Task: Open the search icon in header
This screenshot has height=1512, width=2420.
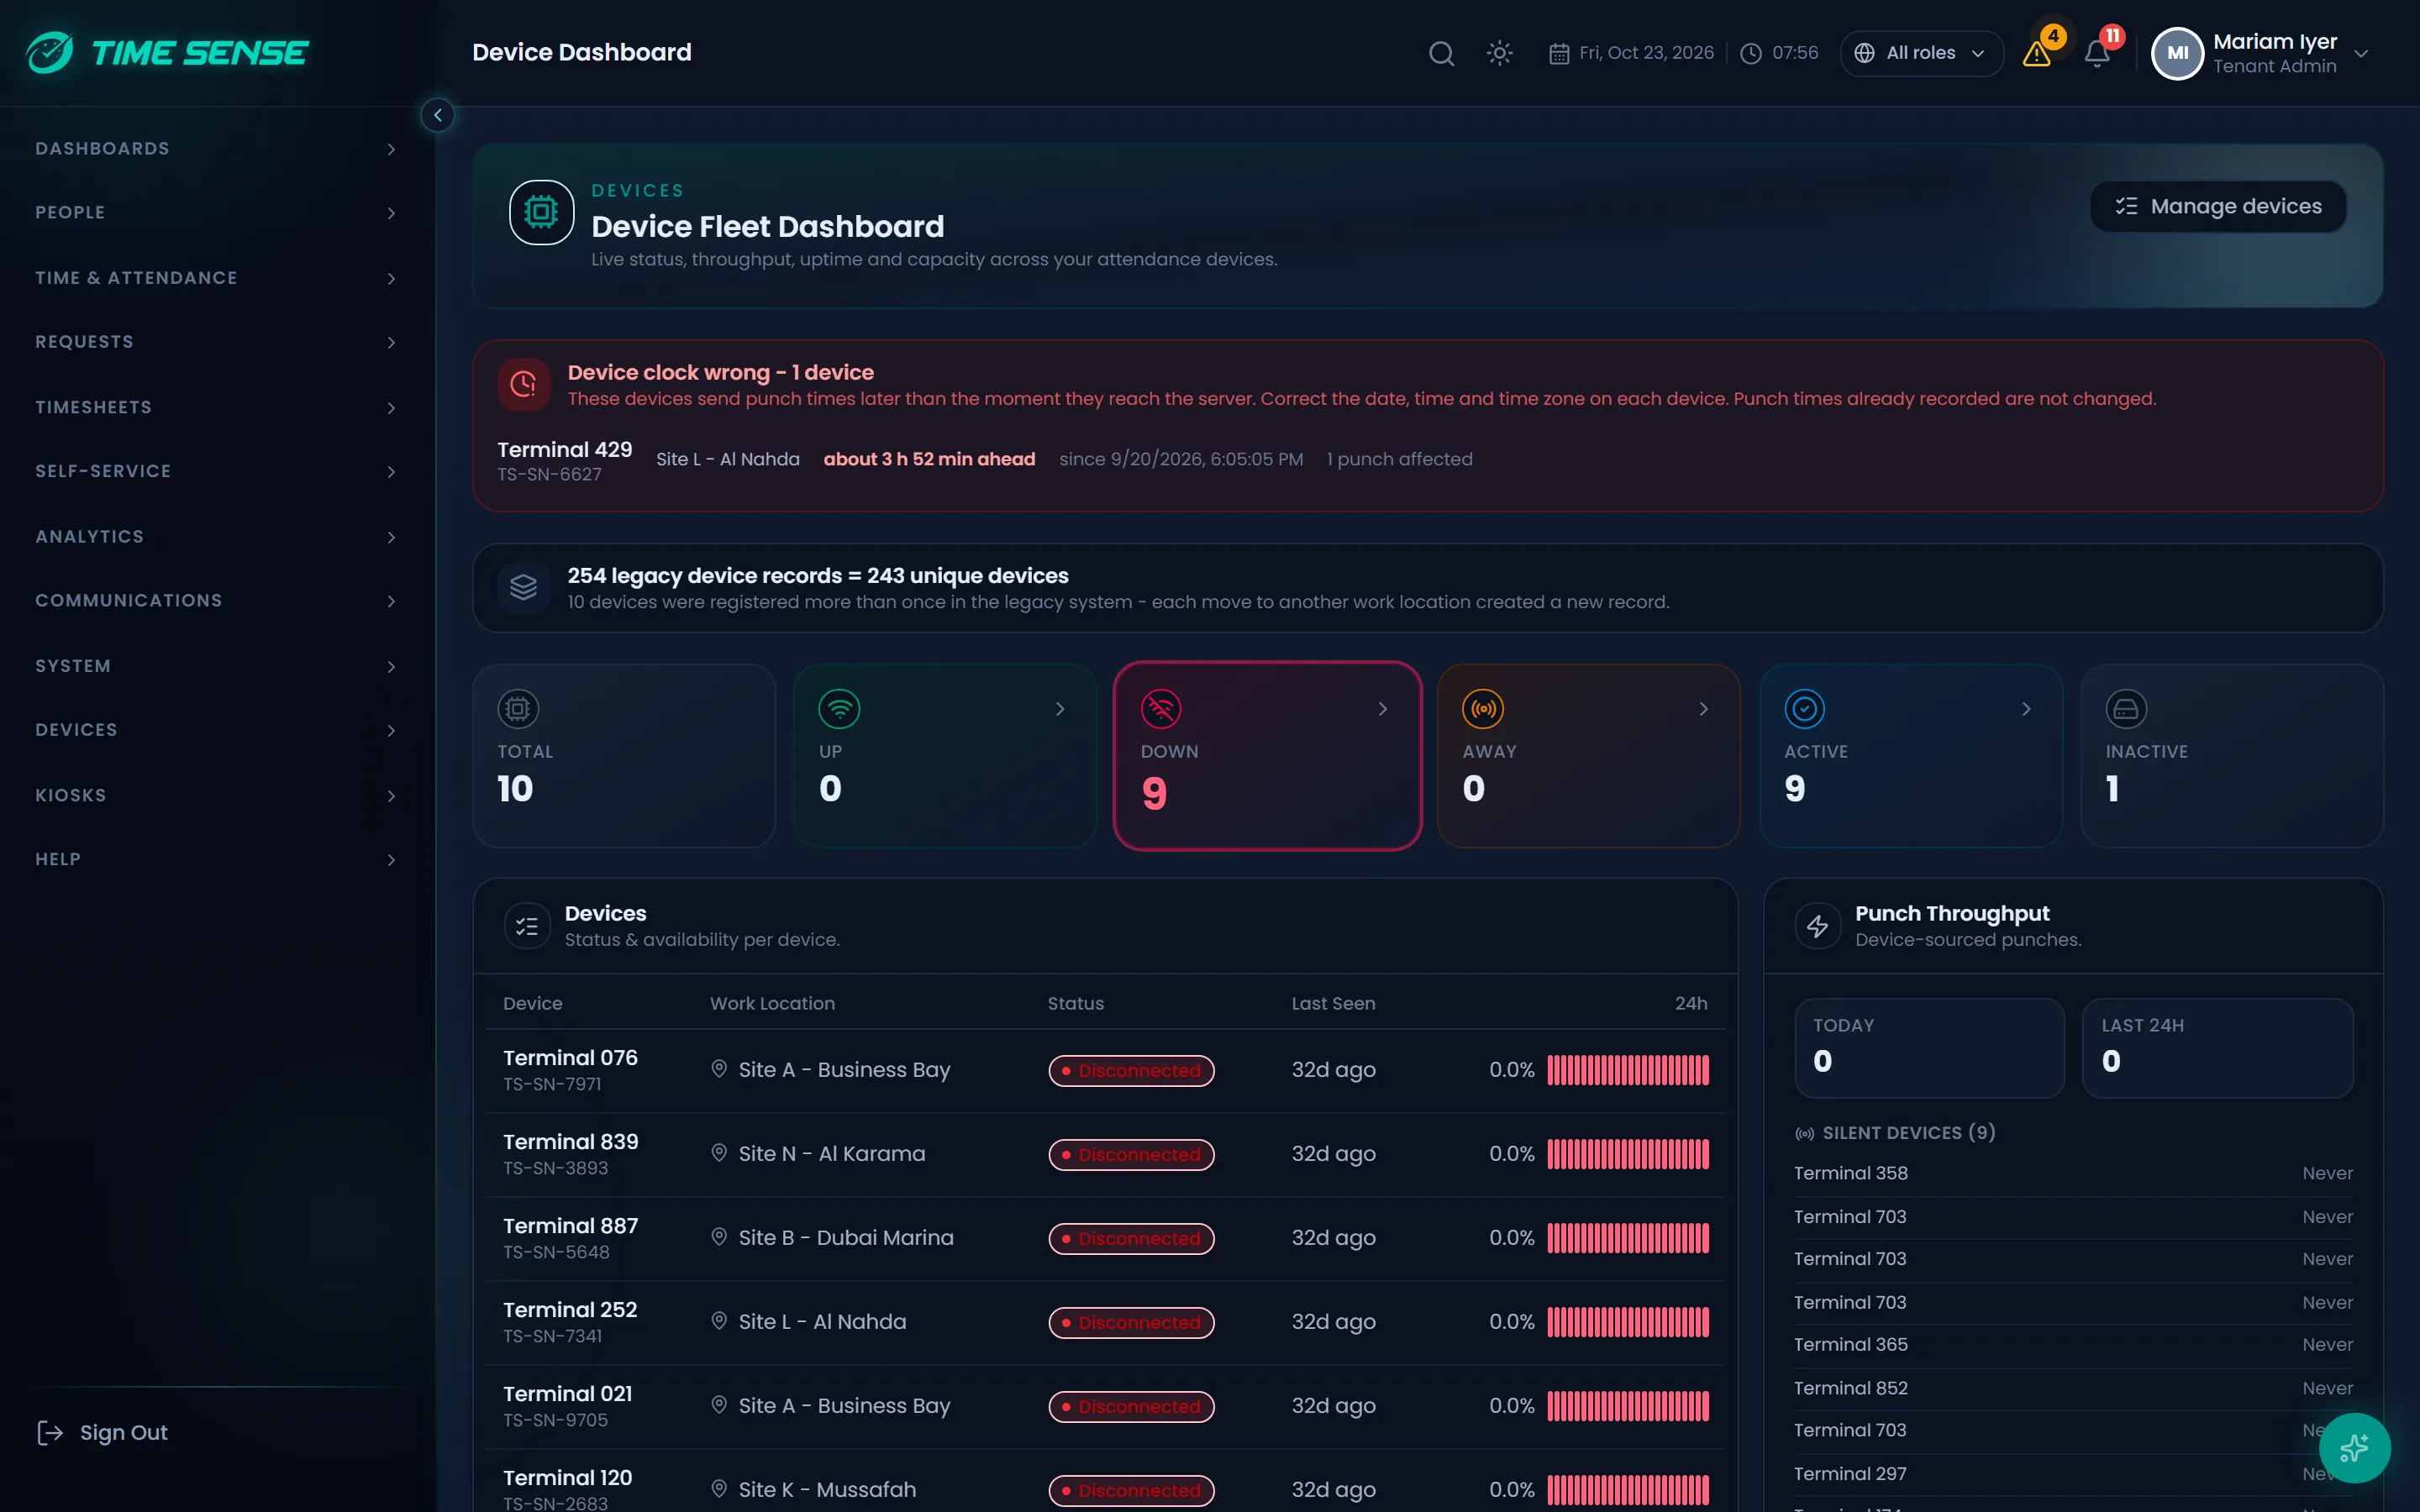Action: [1441, 53]
